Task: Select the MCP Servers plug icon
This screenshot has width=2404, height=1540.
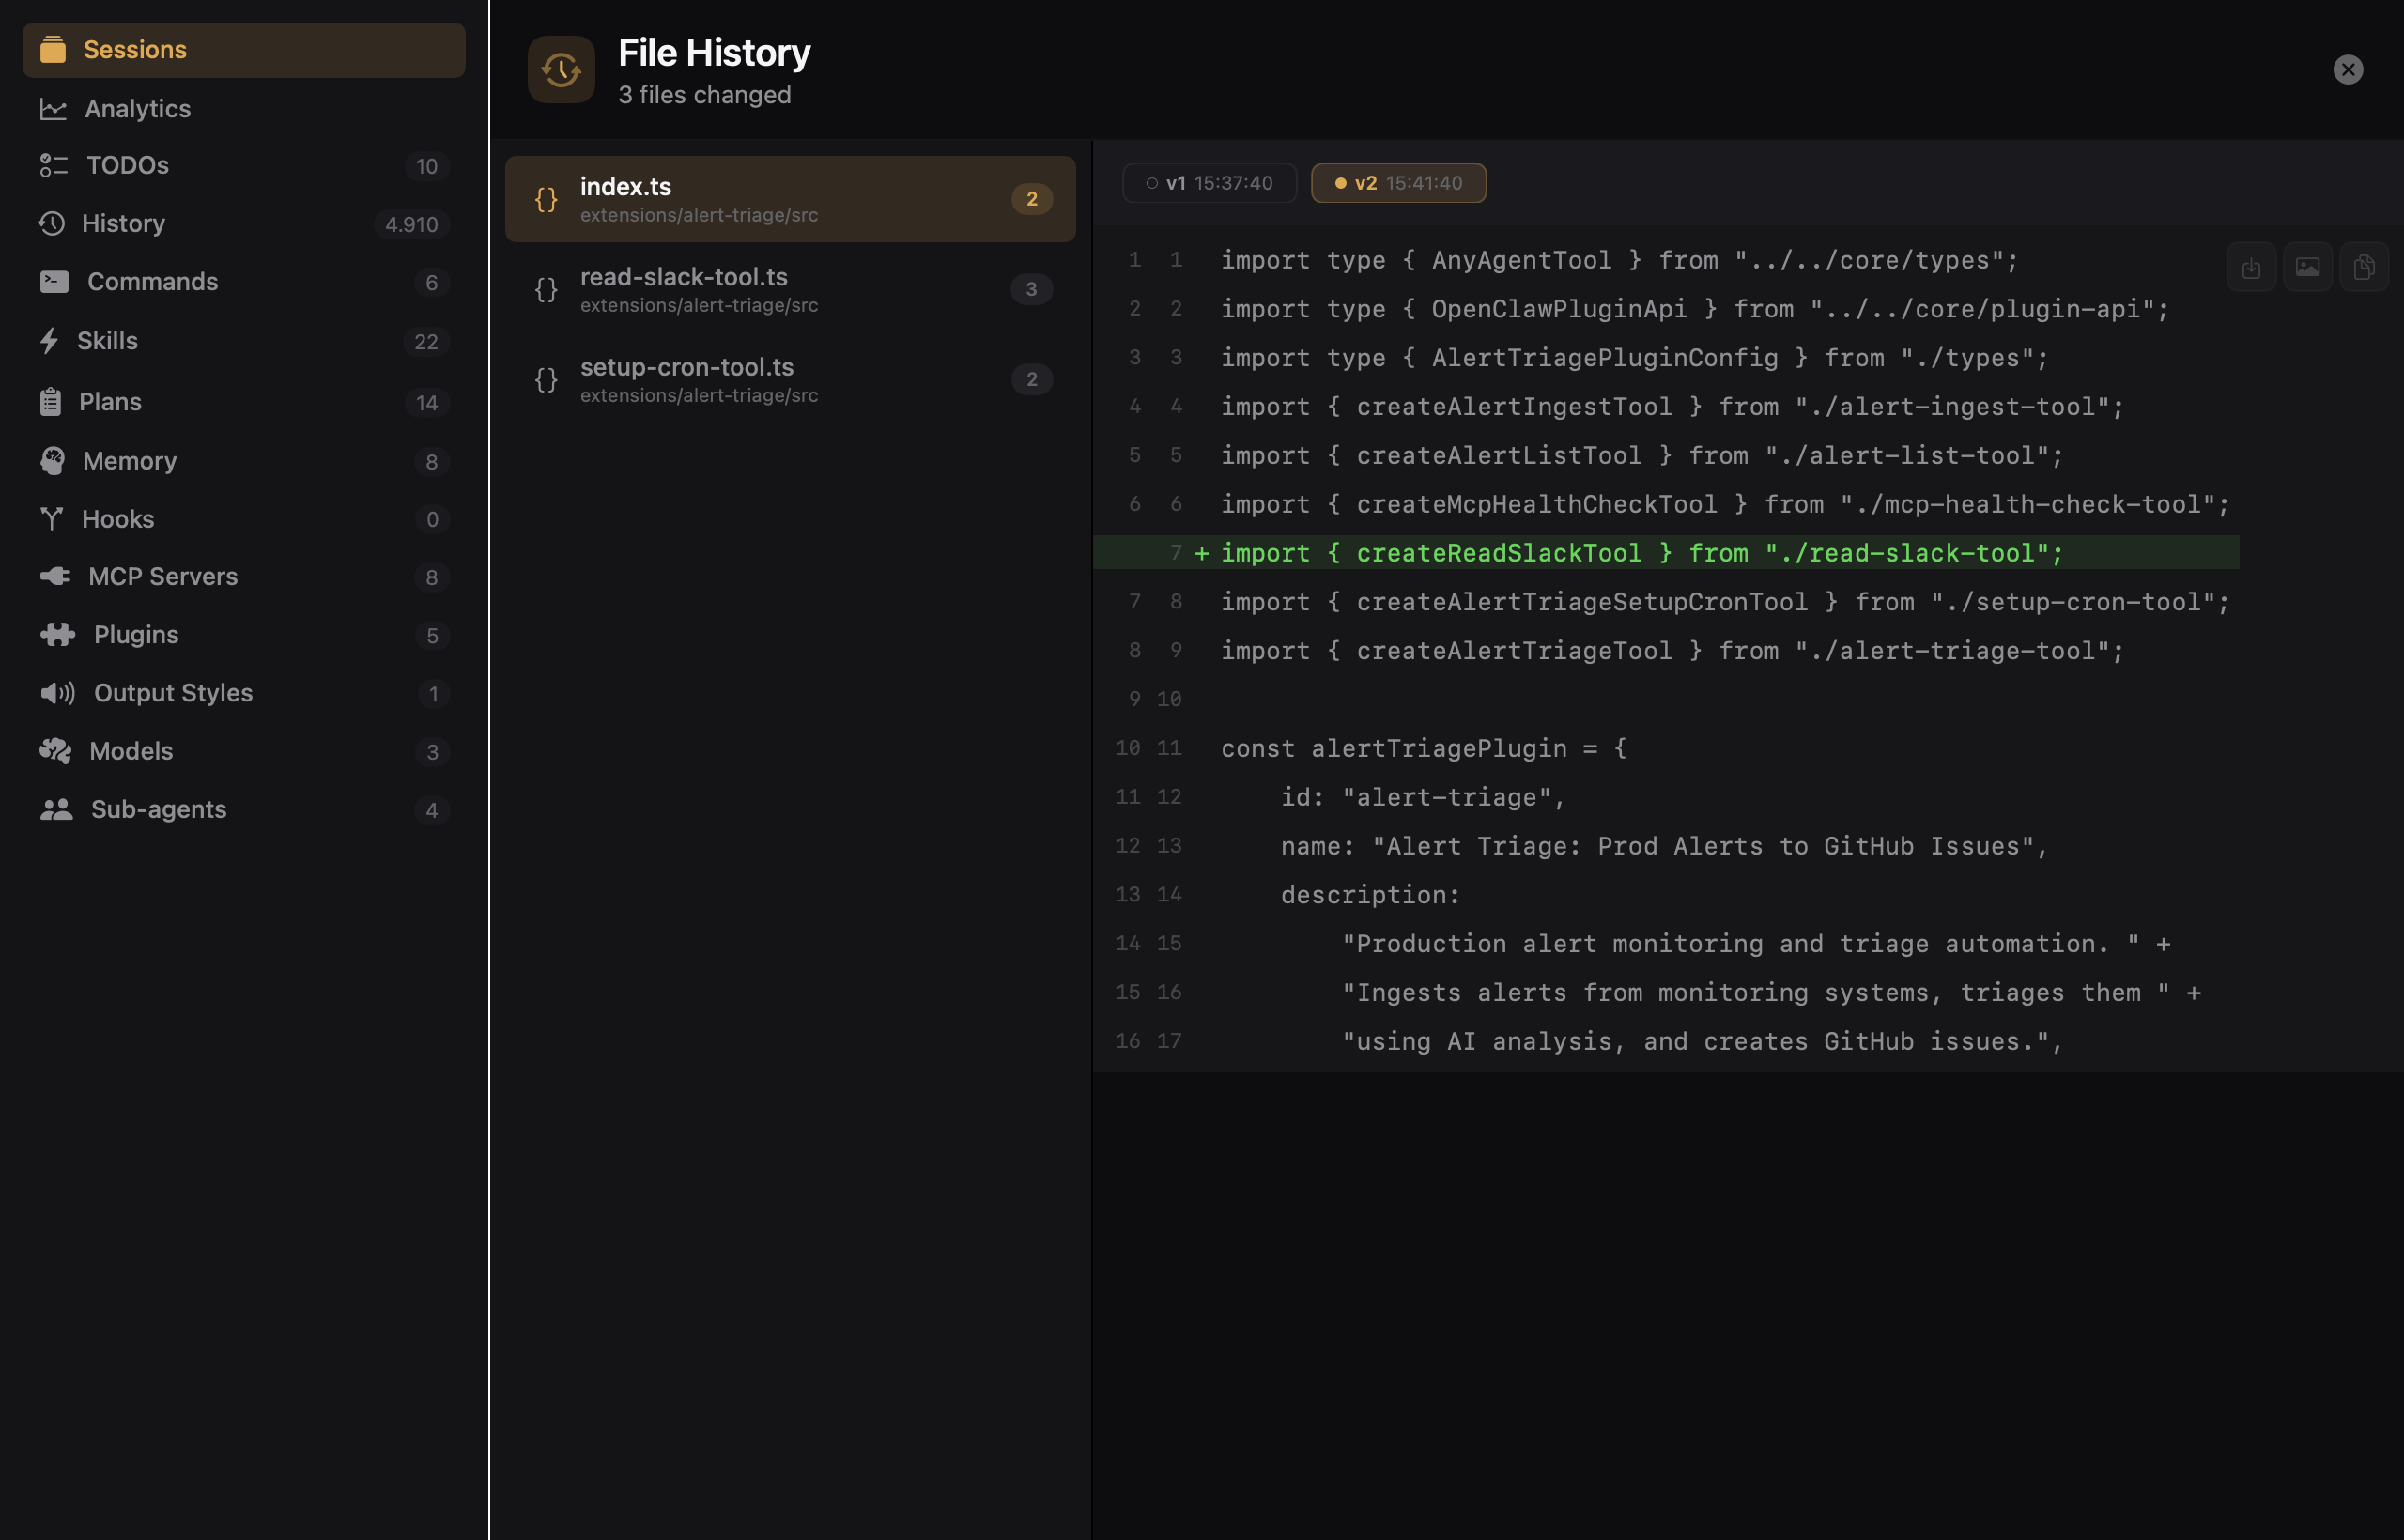Action: pyautogui.click(x=55, y=576)
